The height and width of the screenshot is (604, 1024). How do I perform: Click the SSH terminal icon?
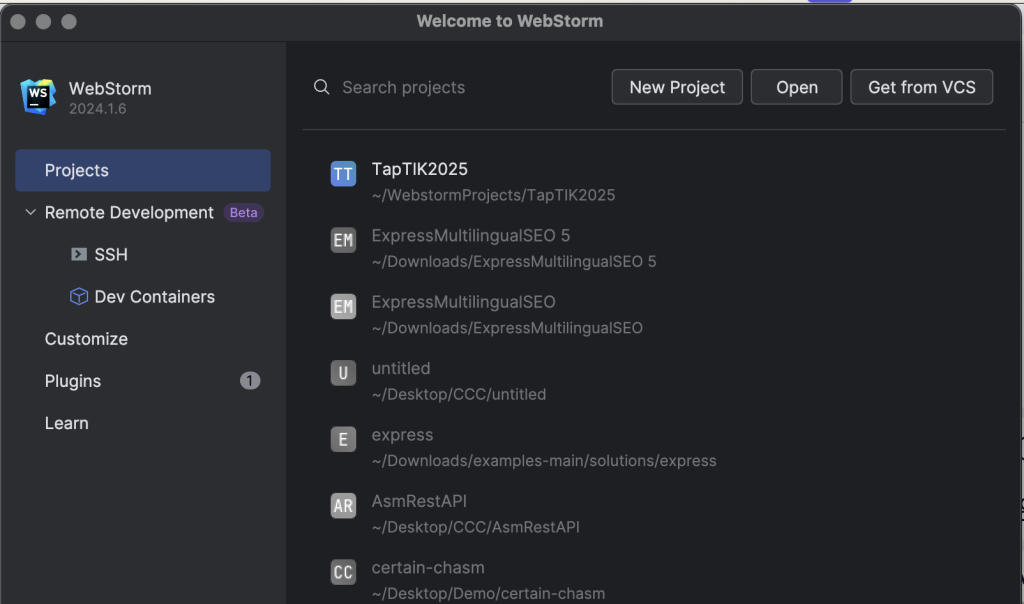pos(79,255)
